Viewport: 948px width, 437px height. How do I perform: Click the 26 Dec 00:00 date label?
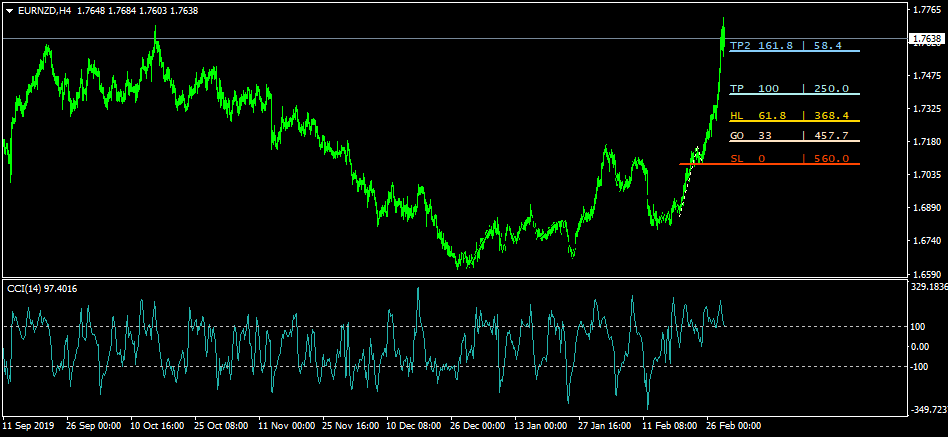[478, 425]
